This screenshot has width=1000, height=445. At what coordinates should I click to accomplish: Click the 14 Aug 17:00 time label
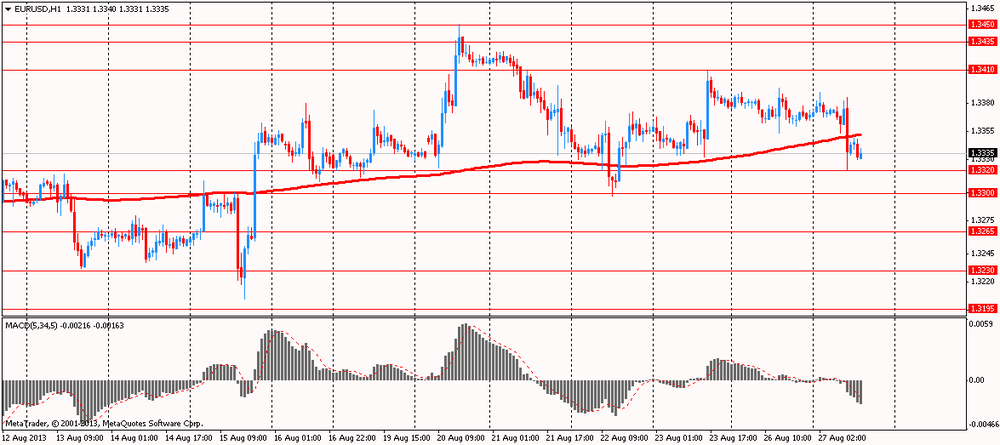click(x=189, y=438)
